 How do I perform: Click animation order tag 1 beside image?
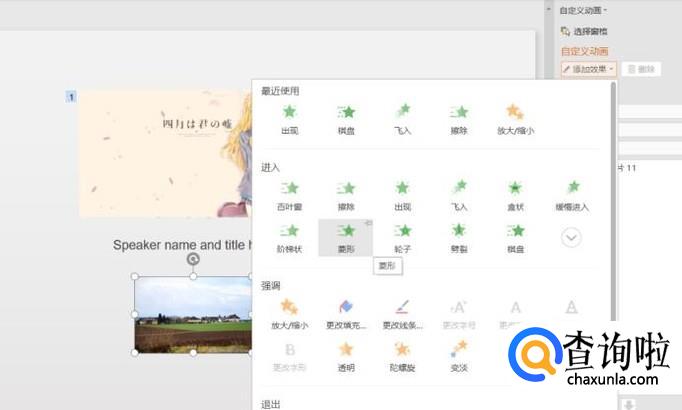click(x=71, y=97)
